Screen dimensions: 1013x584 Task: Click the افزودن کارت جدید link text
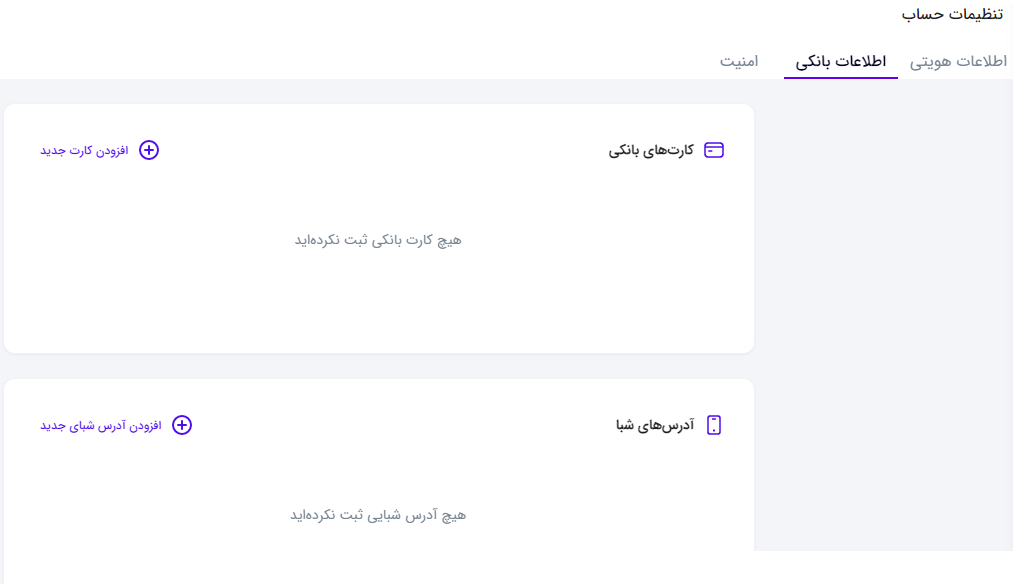point(84,151)
